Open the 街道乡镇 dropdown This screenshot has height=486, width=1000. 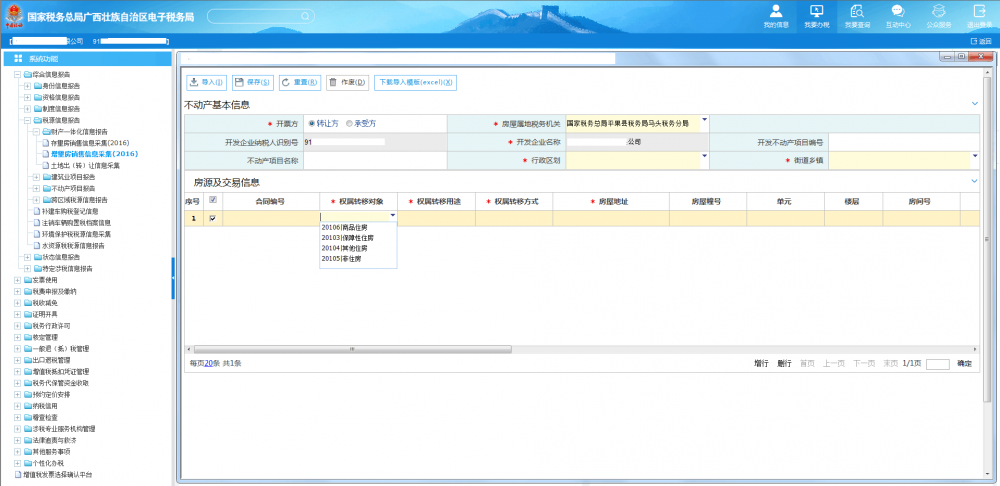(x=974, y=157)
